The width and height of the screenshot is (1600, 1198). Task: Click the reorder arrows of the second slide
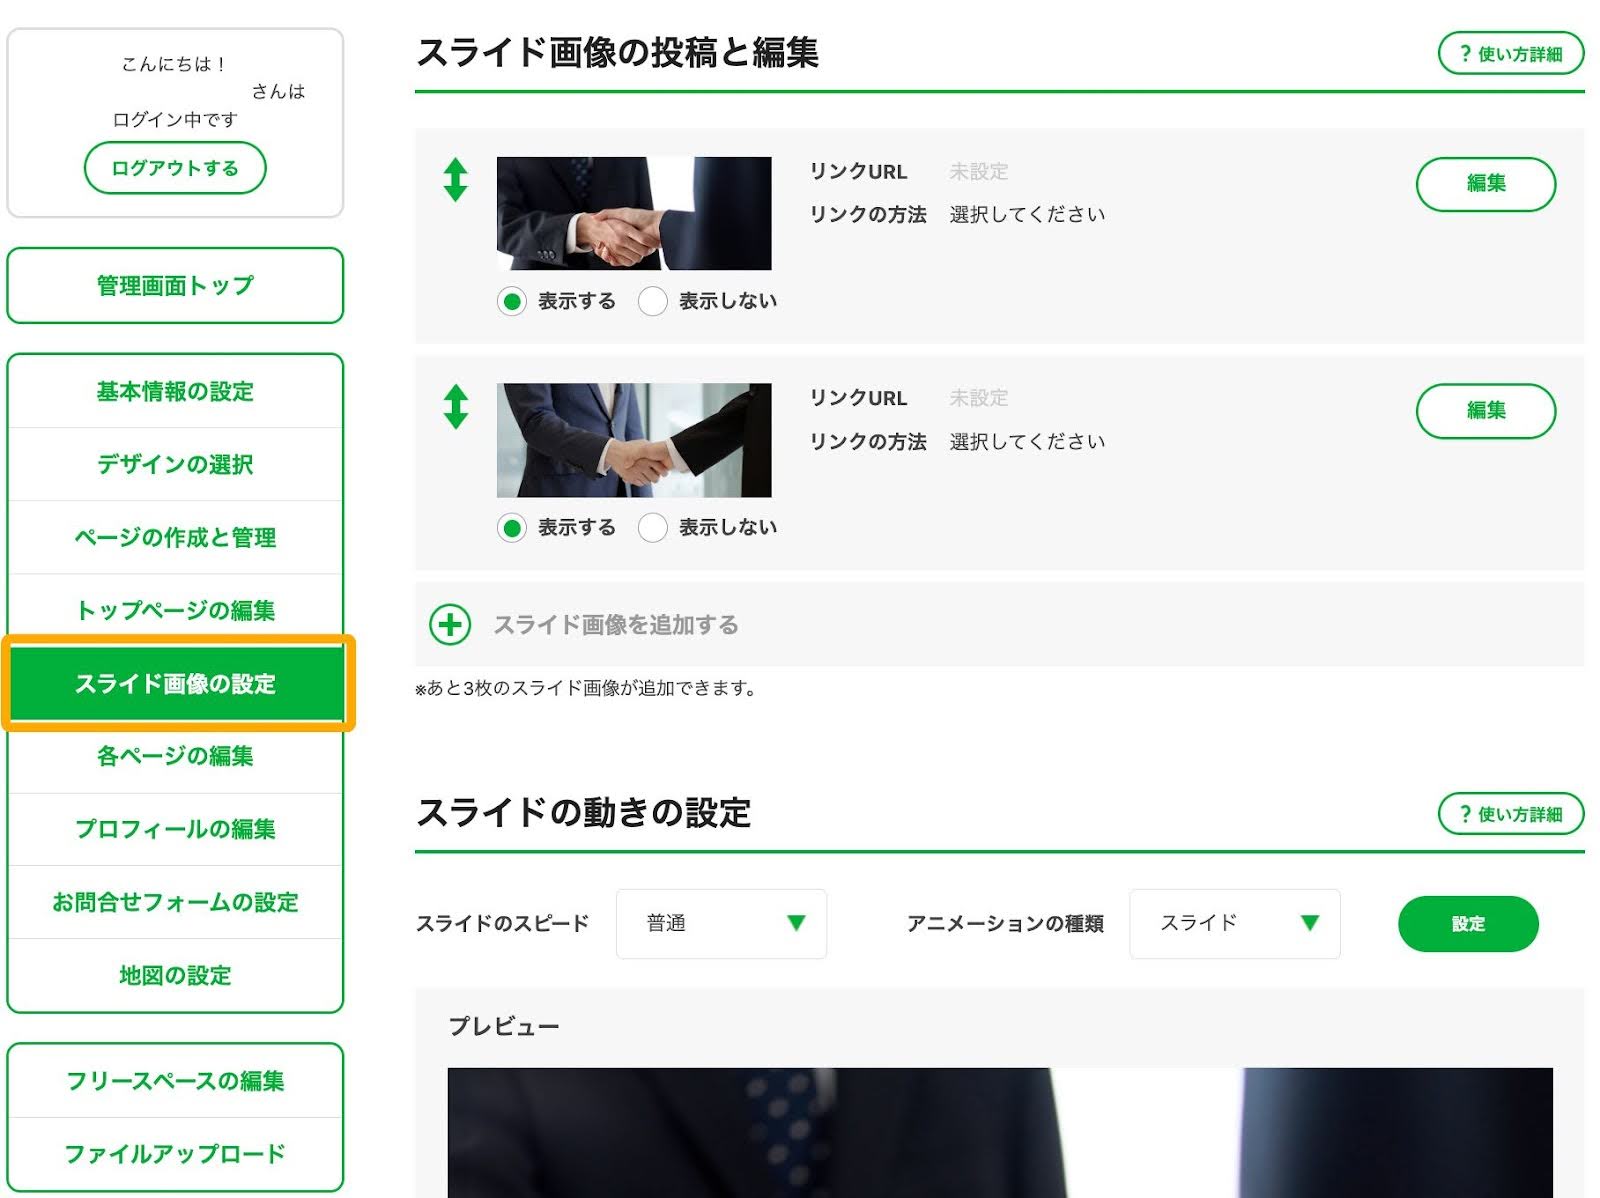click(455, 406)
